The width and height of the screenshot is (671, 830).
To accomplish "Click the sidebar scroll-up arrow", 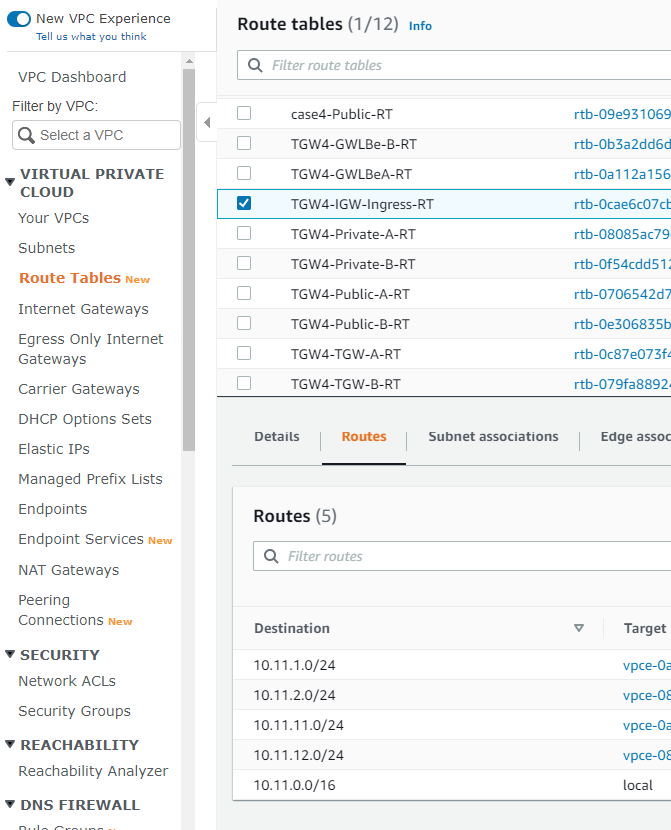I will click(189, 61).
